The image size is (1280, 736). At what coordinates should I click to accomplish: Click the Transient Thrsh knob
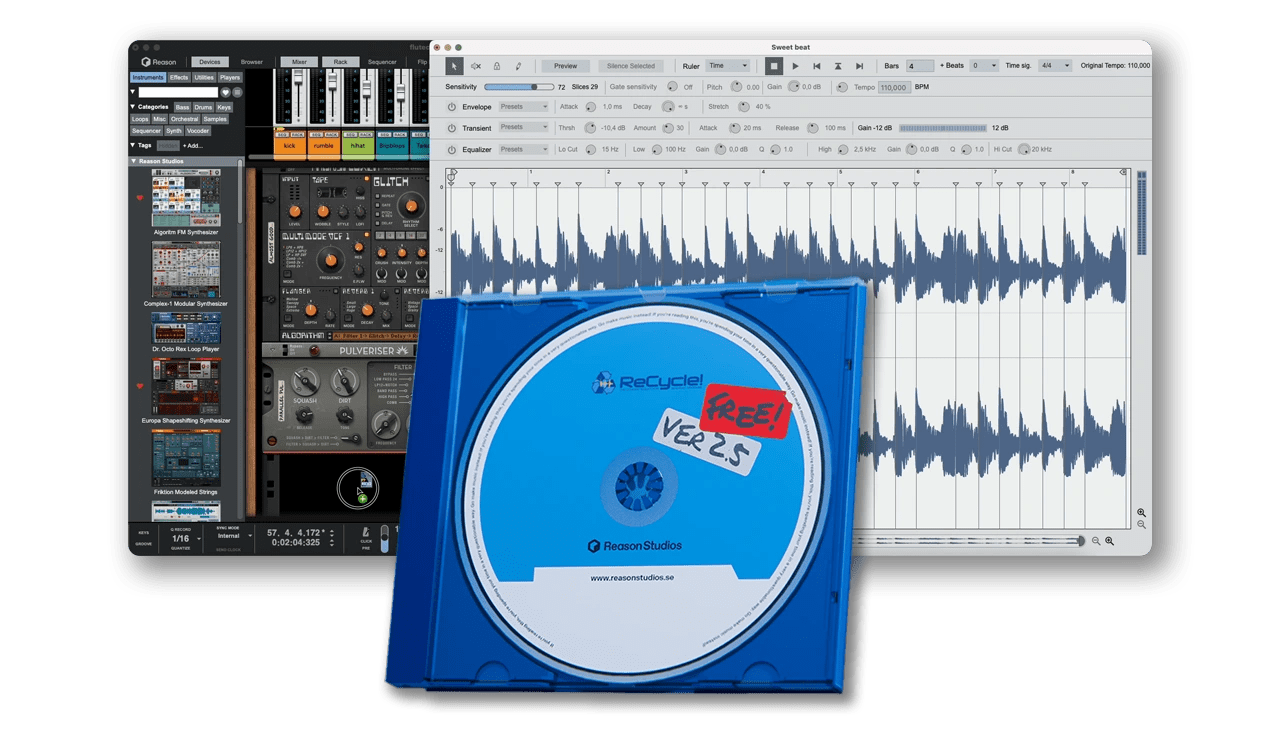coord(590,128)
